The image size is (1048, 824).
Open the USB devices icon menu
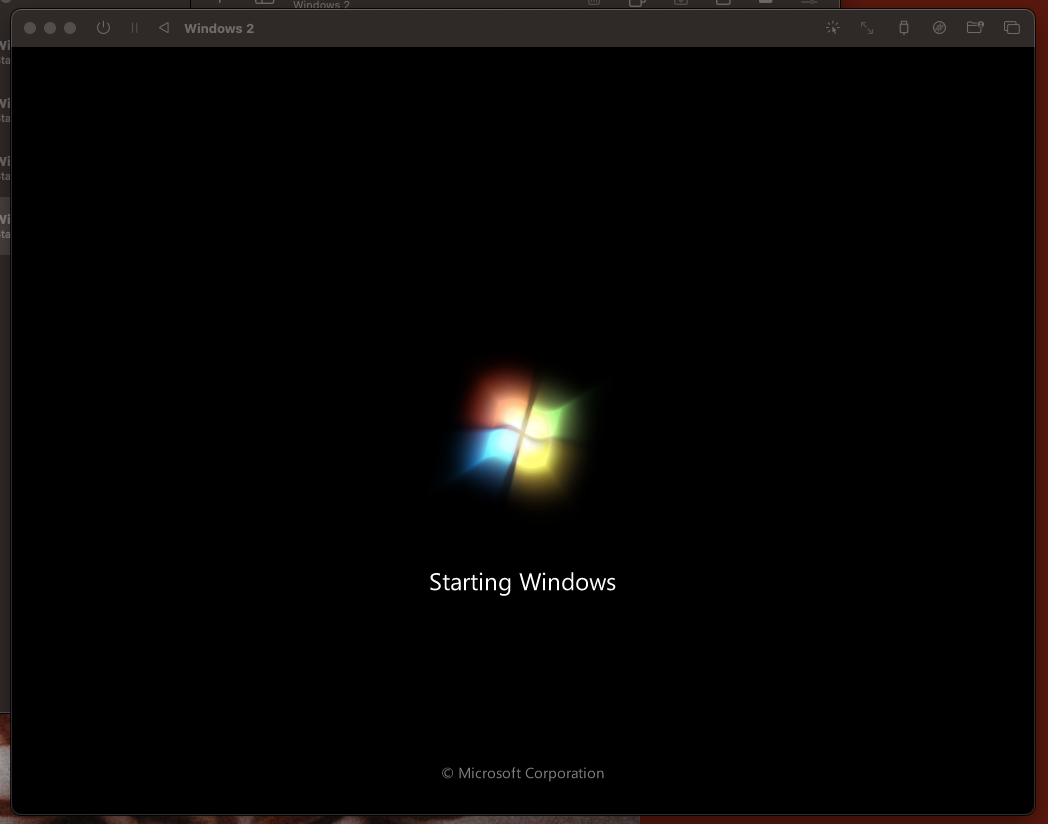pos(904,28)
